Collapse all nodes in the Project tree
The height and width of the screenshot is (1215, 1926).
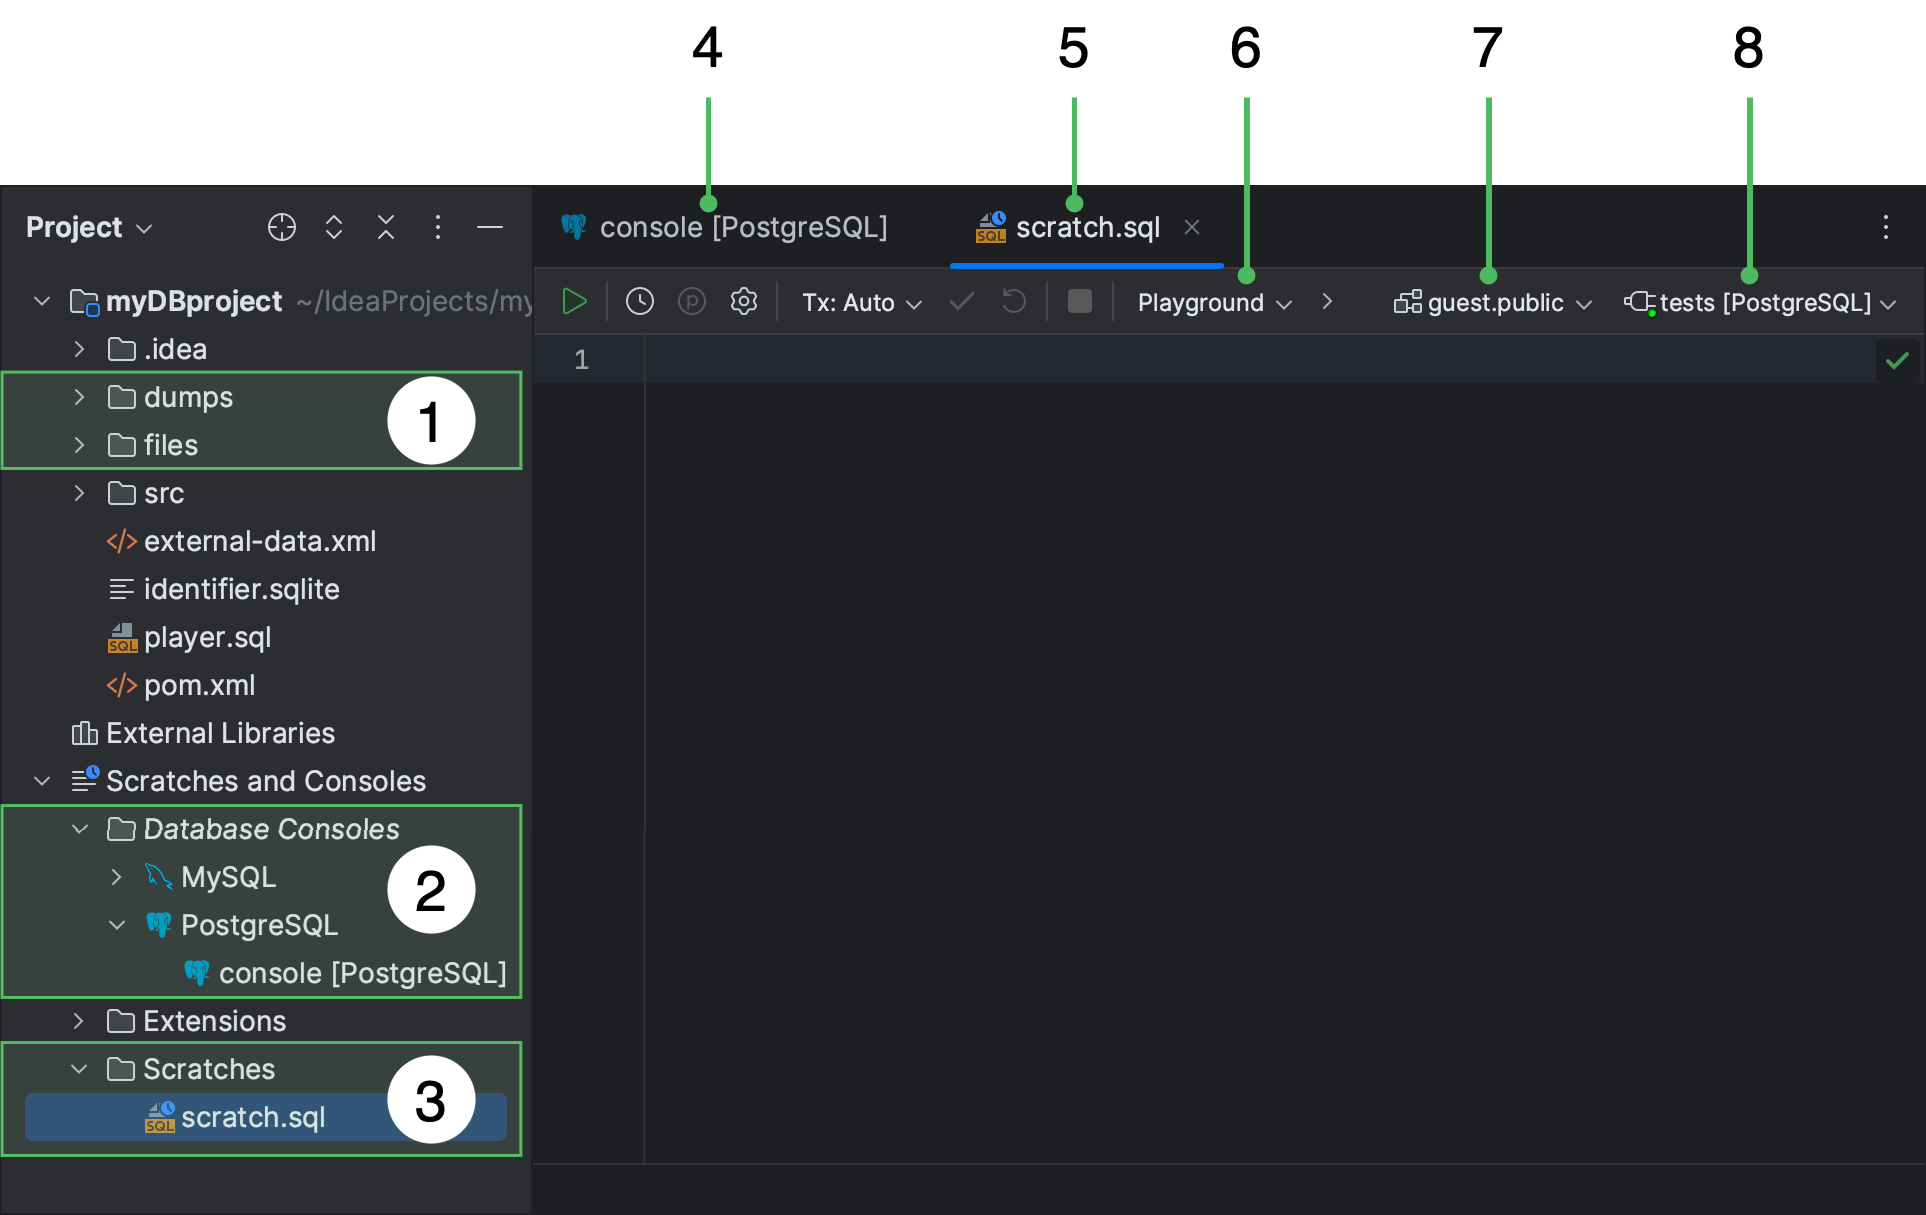click(x=385, y=227)
